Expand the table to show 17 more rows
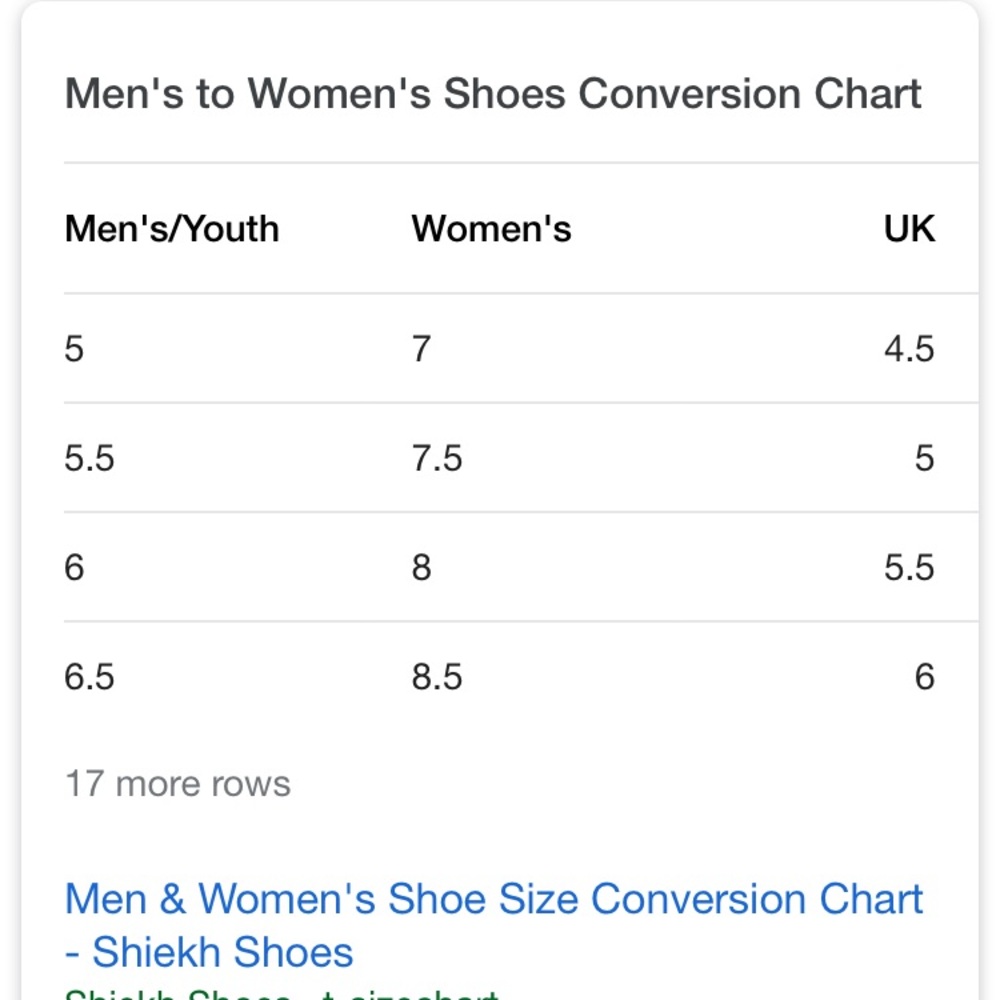 coord(176,784)
